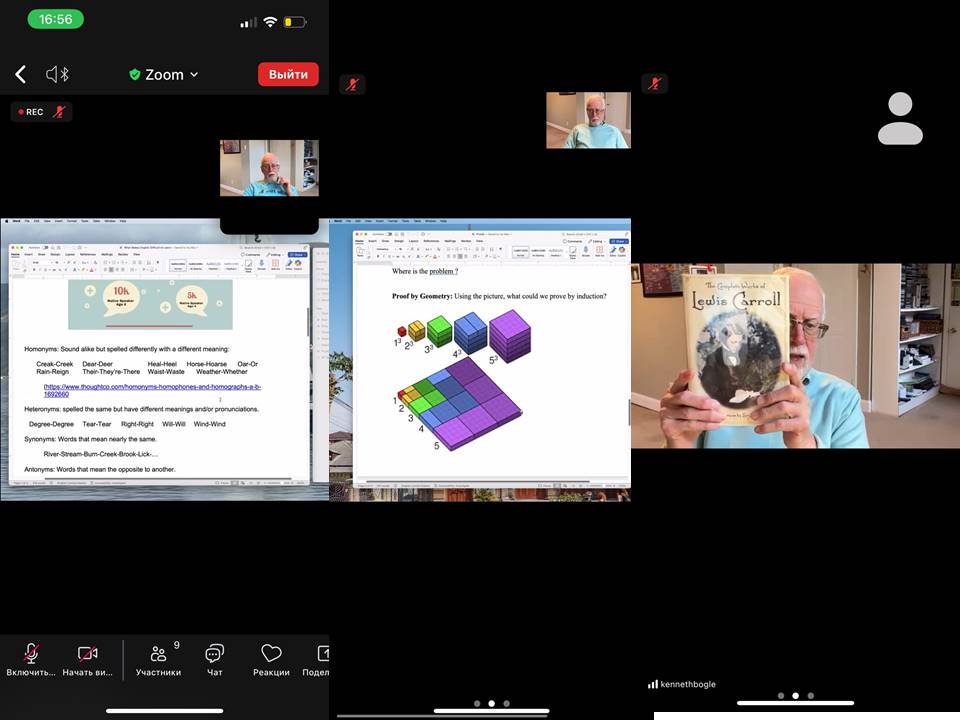This screenshot has height=720, width=960.
Task: Click the thoughtco.com homonyms hyperlink
Action: point(151,390)
